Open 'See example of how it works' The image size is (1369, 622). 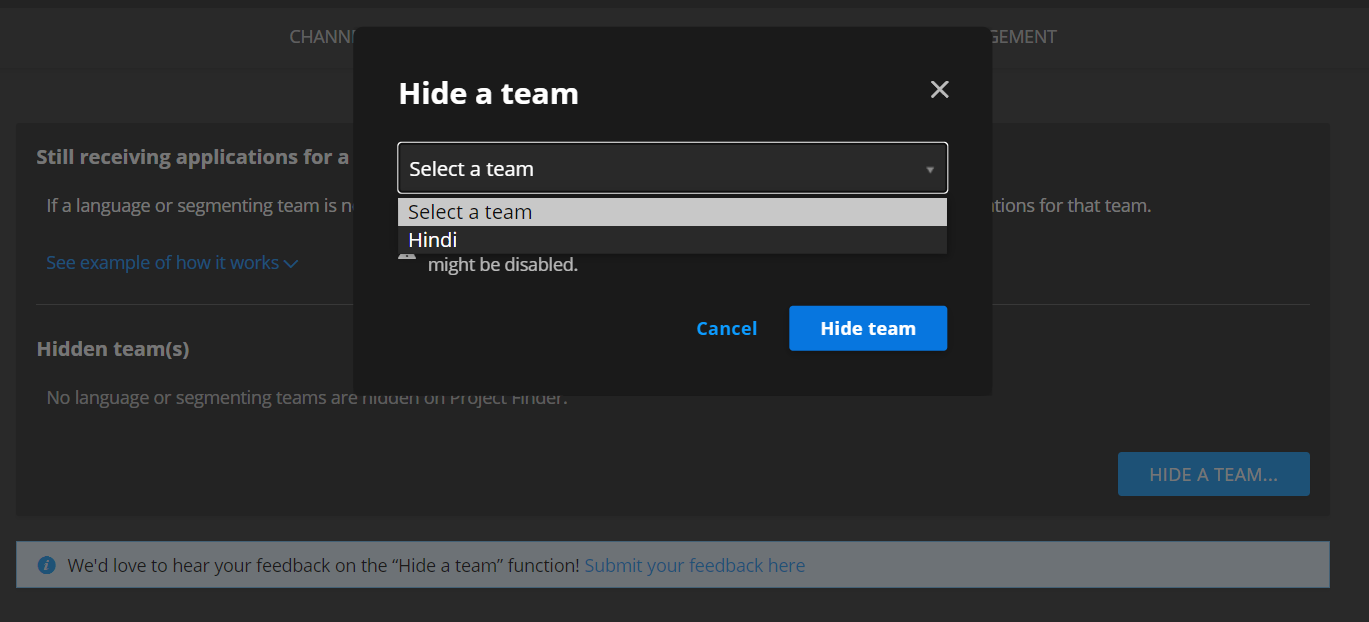click(162, 263)
